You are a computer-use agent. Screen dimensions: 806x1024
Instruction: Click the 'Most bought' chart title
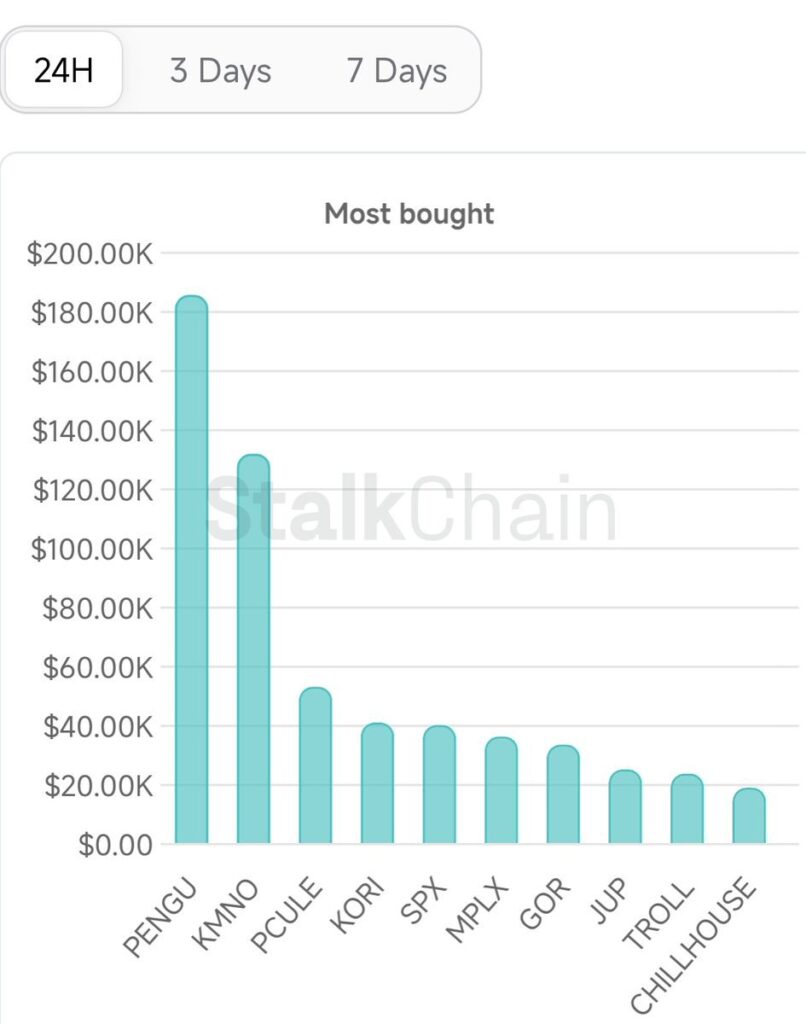409,213
